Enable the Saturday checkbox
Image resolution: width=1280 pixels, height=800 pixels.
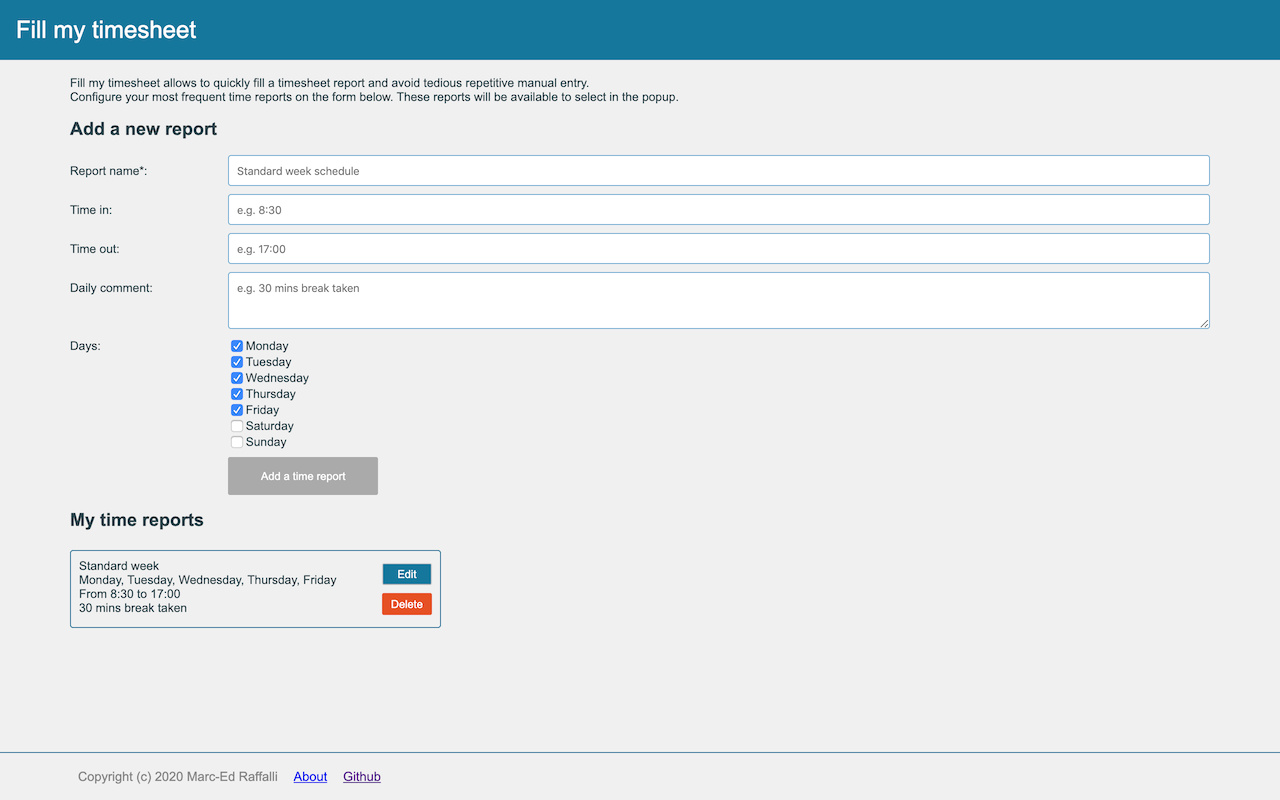[x=237, y=426]
